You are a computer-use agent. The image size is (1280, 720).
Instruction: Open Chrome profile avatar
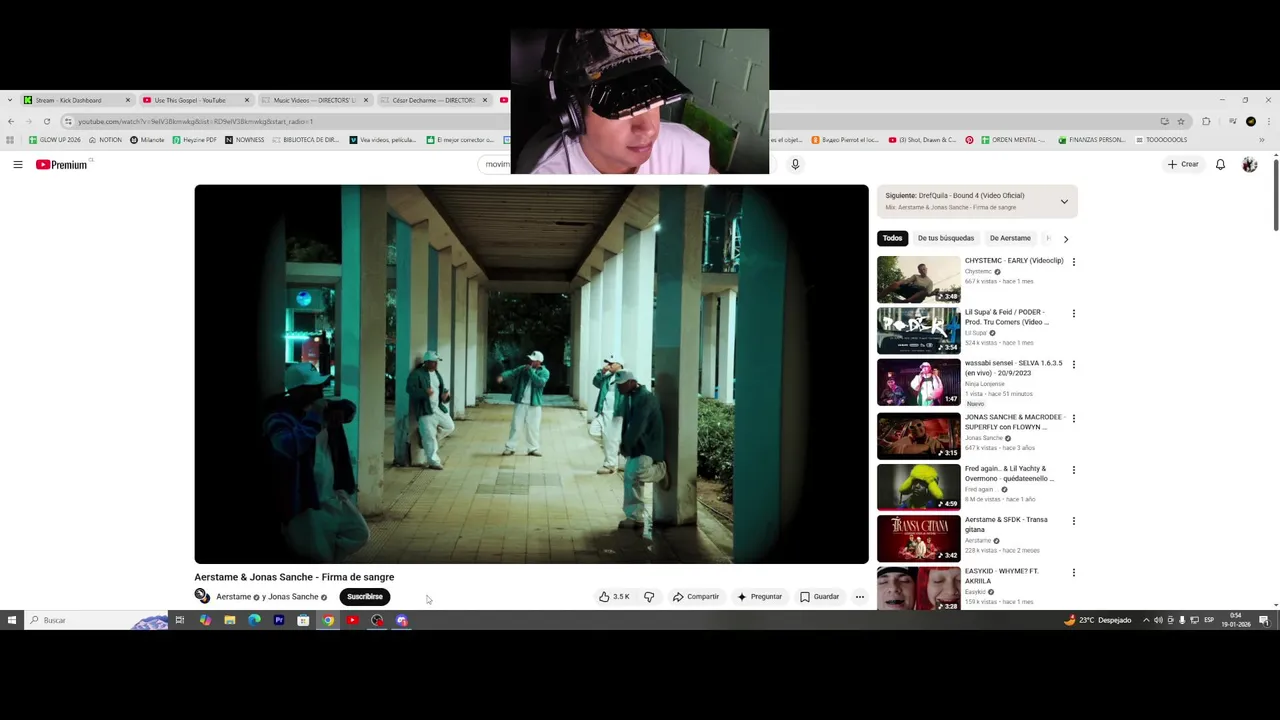[x=1251, y=121]
